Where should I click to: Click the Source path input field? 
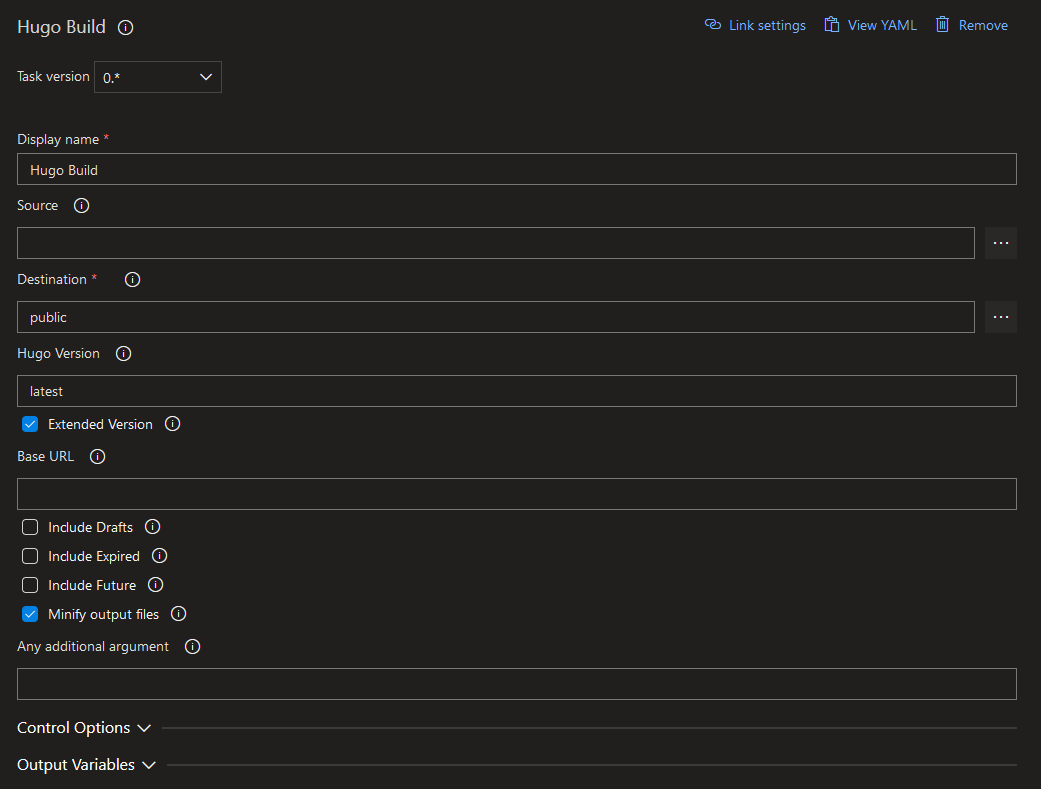496,243
